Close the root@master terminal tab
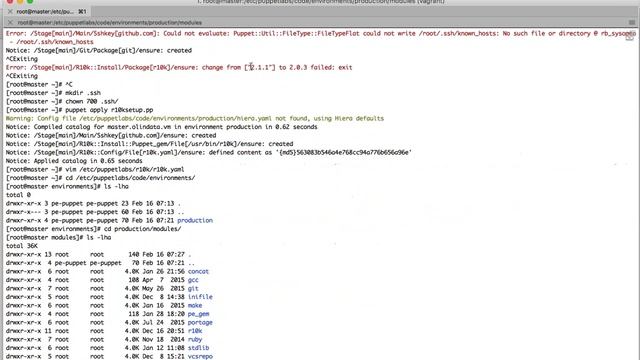 10,11
